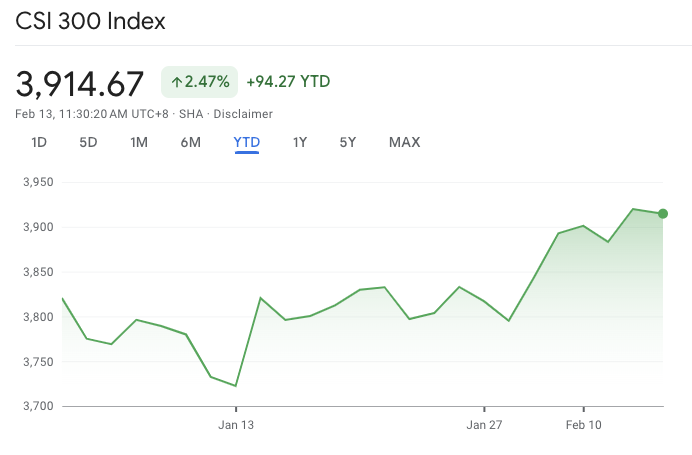Click the Jan 13 date label
The width and height of the screenshot is (692, 455).
click(236, 424)
